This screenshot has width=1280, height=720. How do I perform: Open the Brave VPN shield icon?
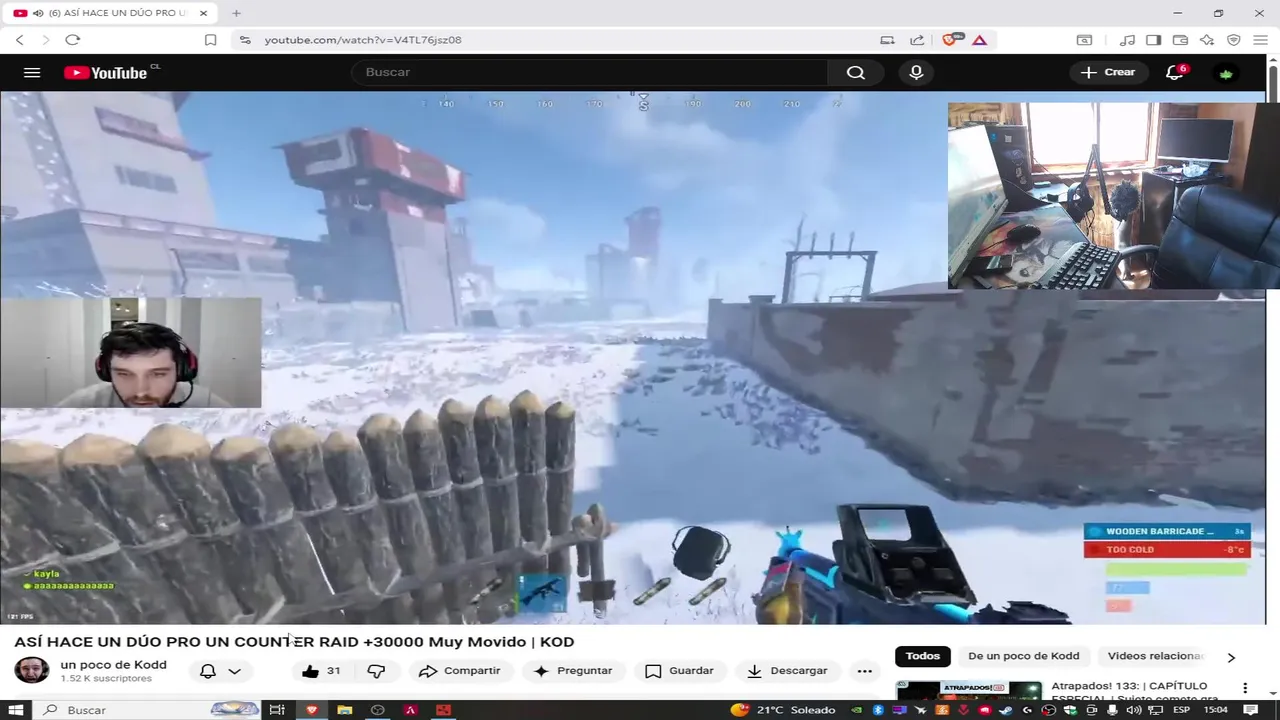(x=1234, y=40)
